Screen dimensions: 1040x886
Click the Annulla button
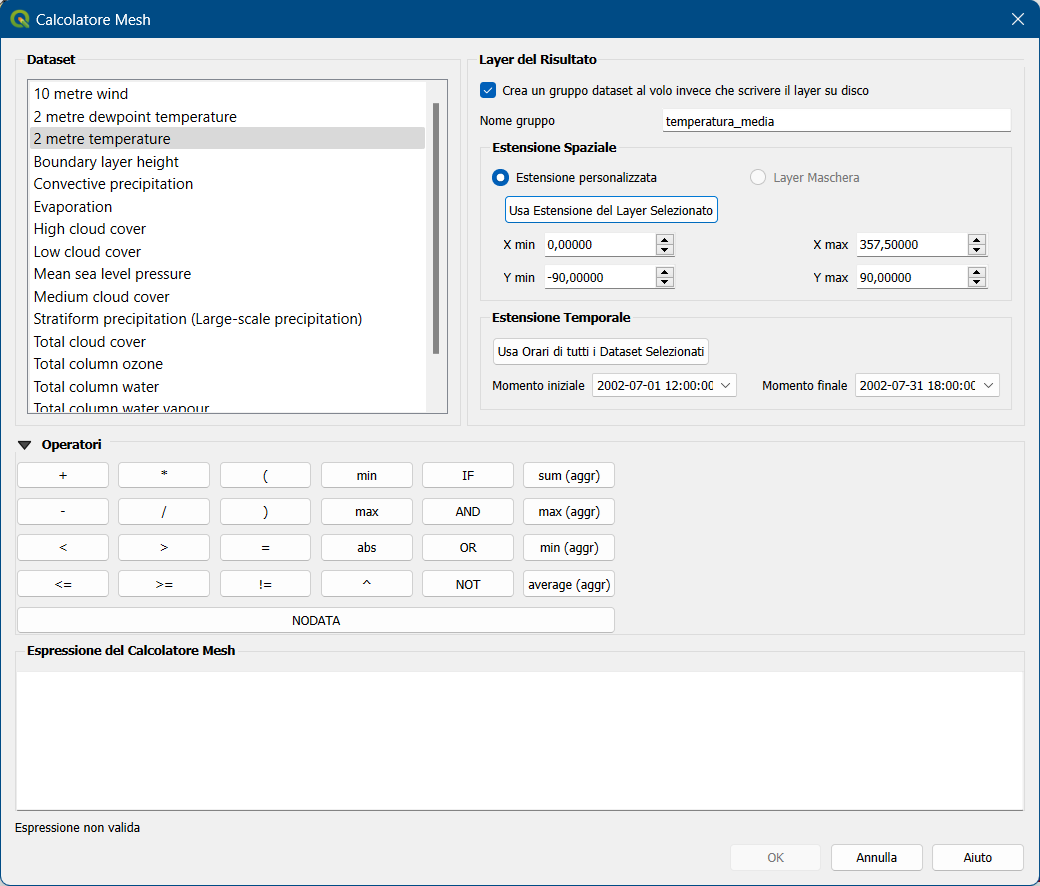[876, 857]
